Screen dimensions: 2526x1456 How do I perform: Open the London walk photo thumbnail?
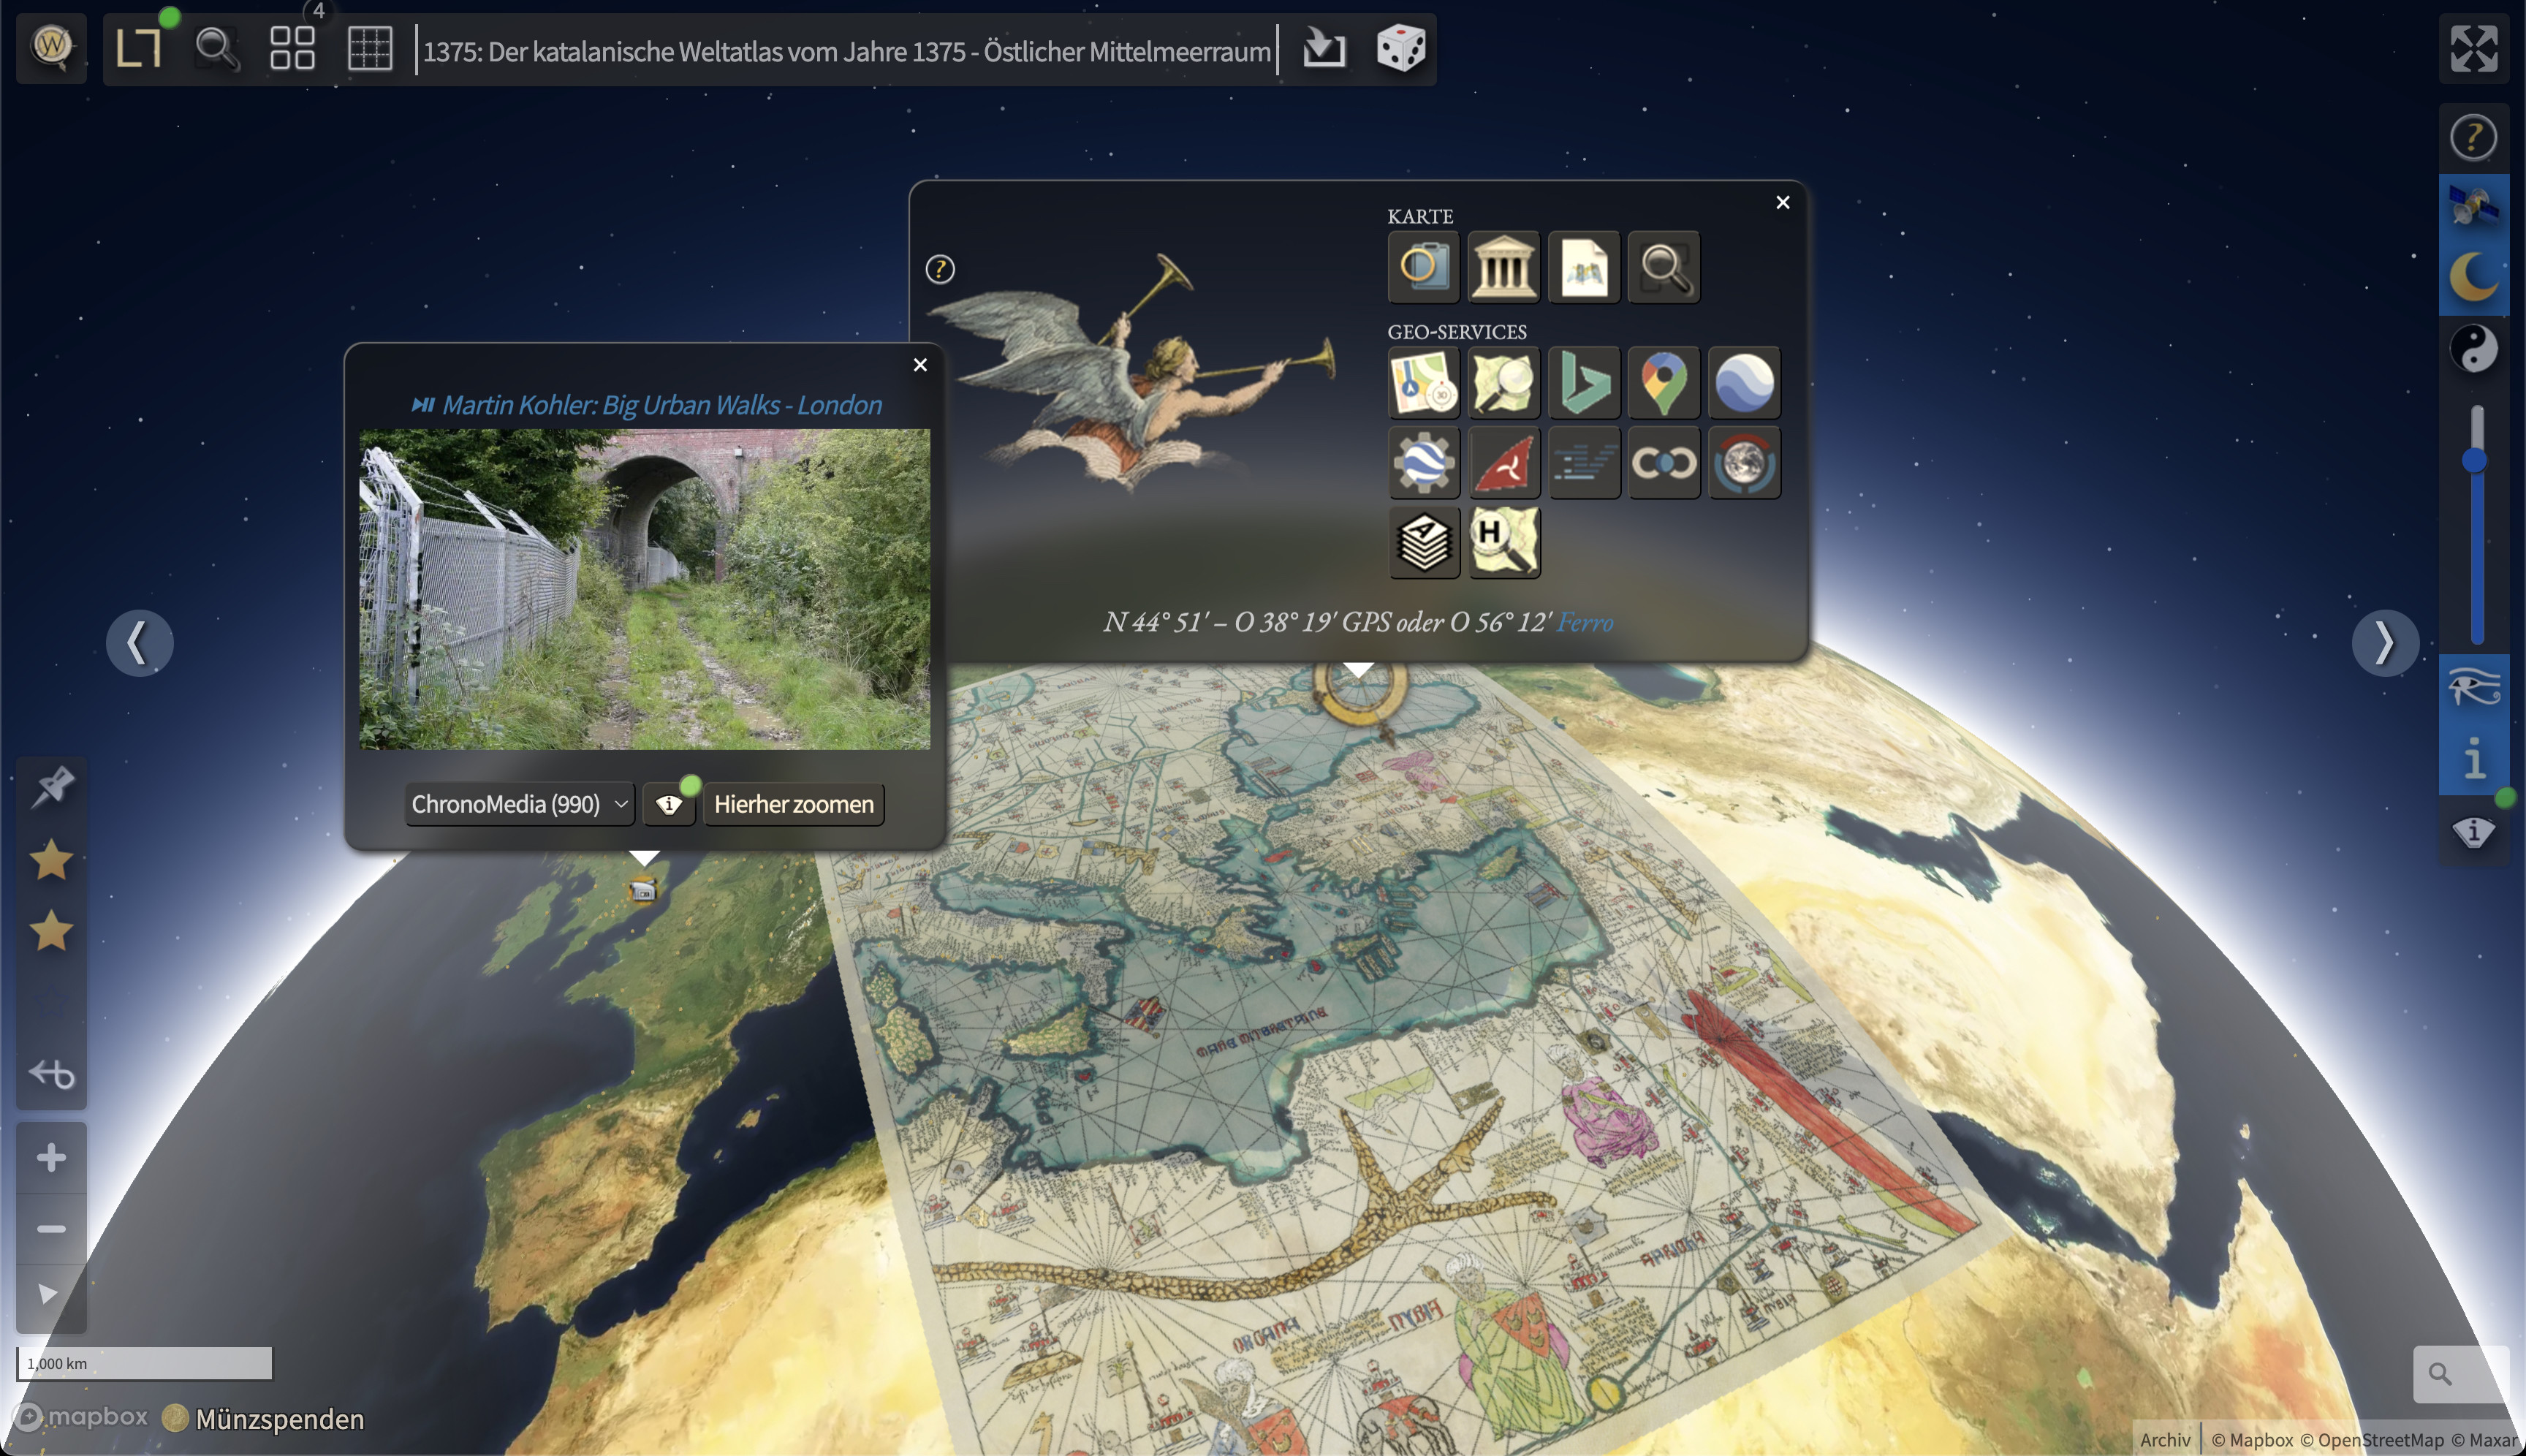pyautogui.click(x=644, y=589)
